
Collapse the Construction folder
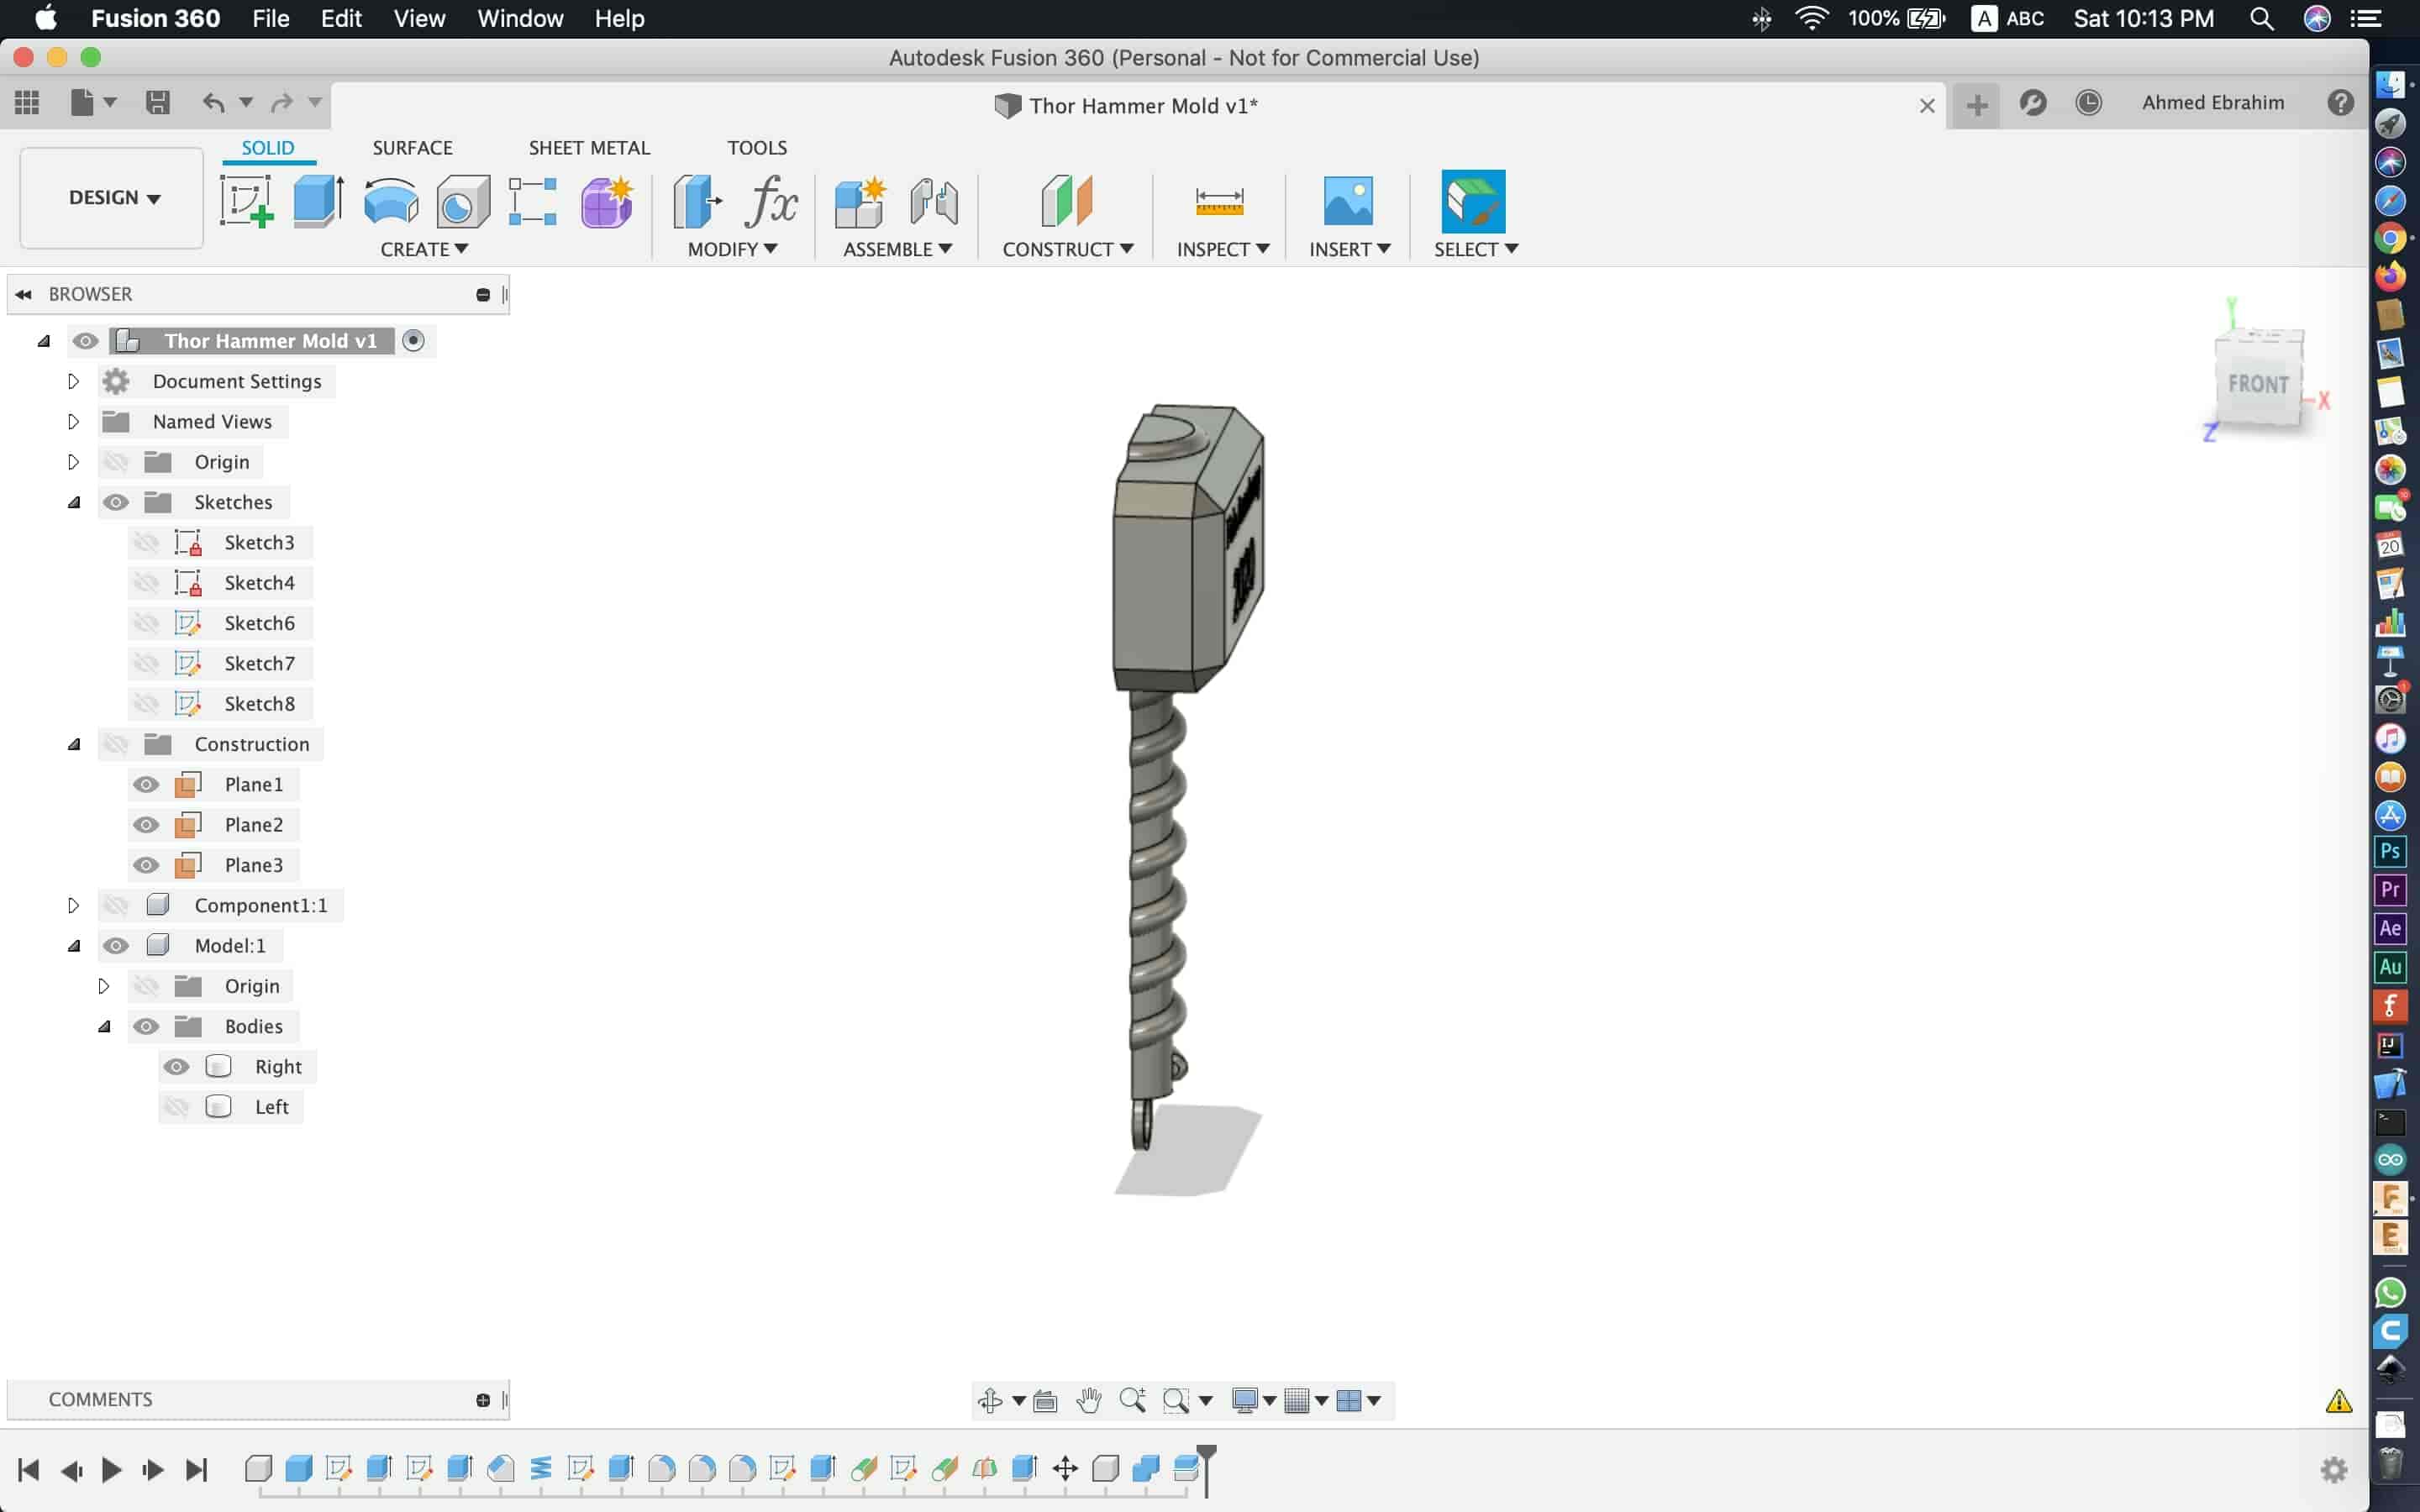pos(73,744)
